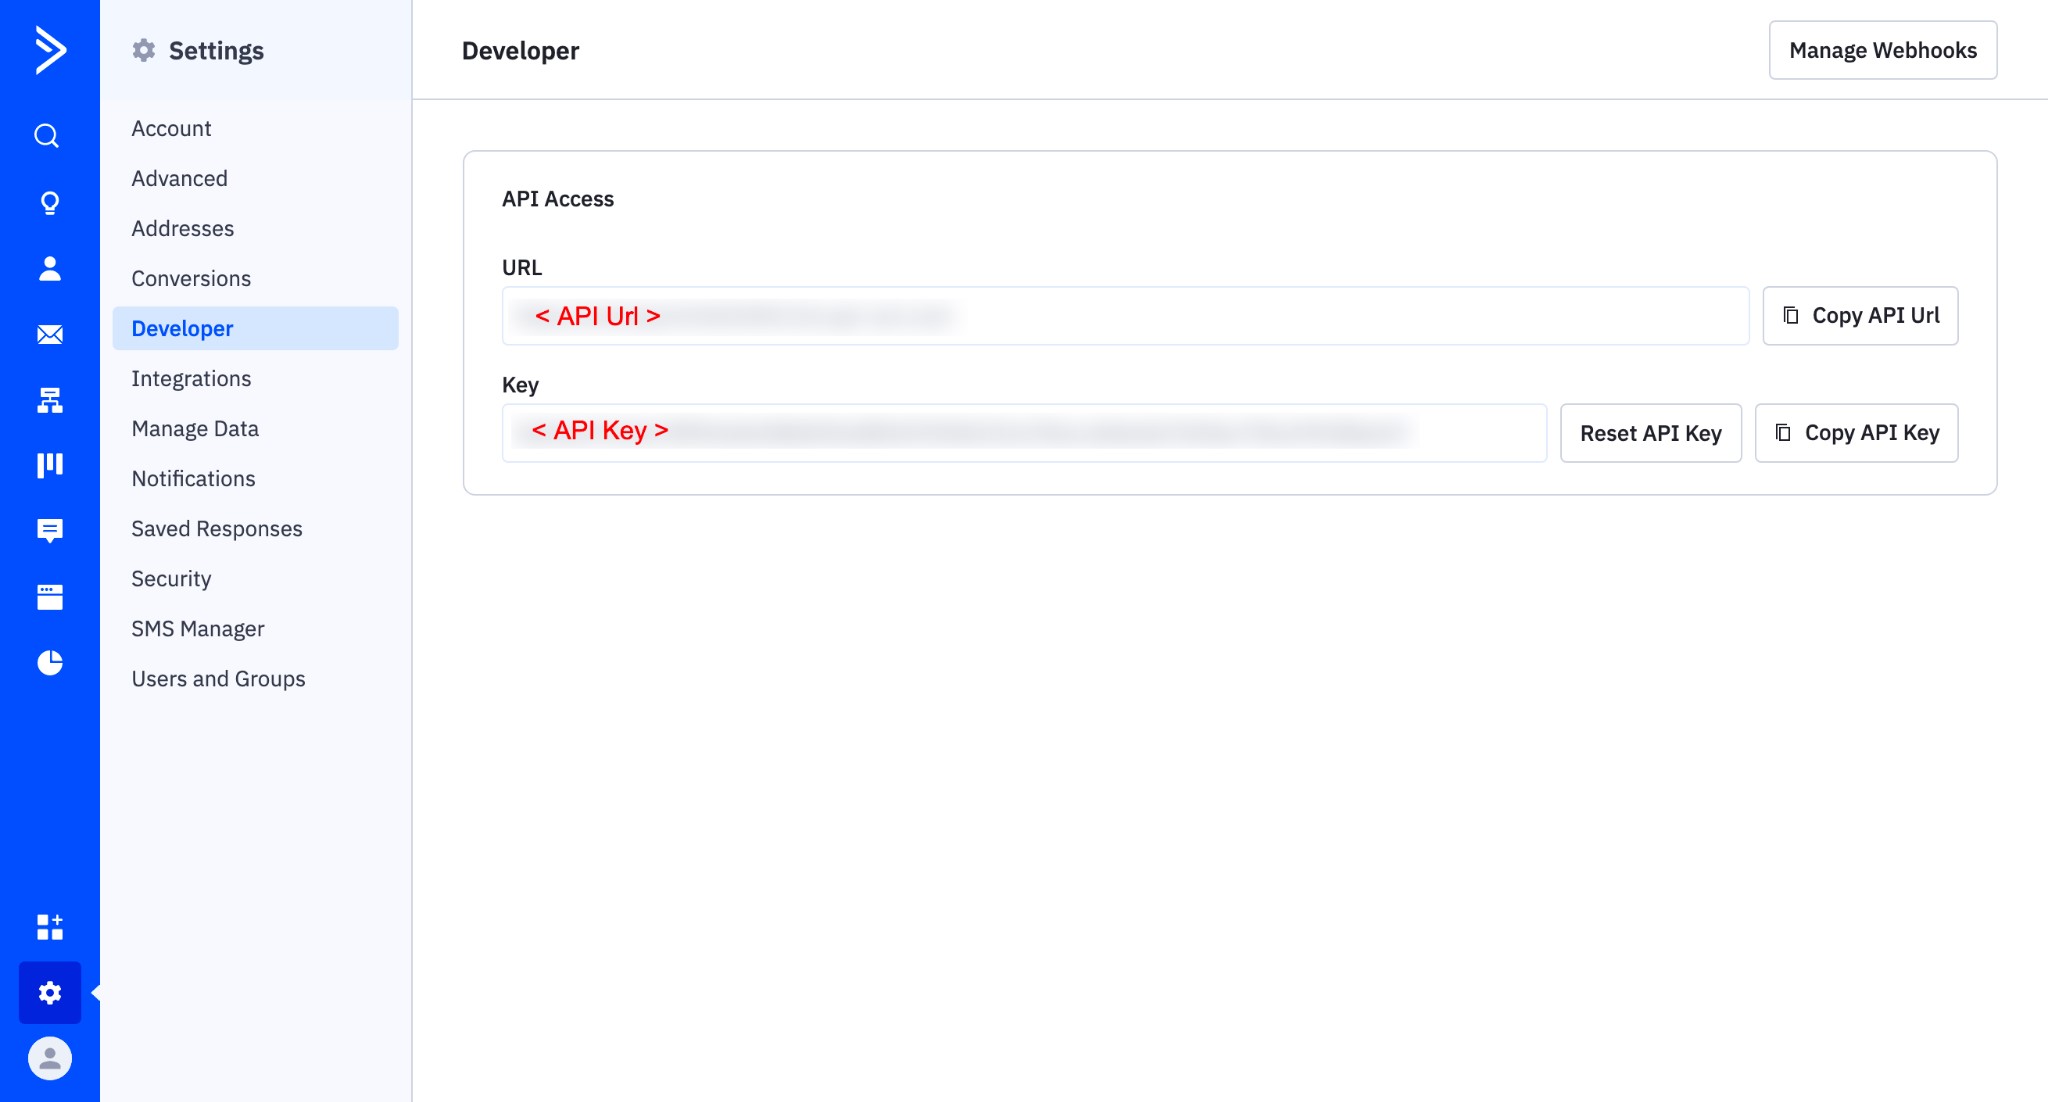This screenshot has height=1102, width=2048.
Task: Open Automations flowchart icon
Action: [49, 400]
